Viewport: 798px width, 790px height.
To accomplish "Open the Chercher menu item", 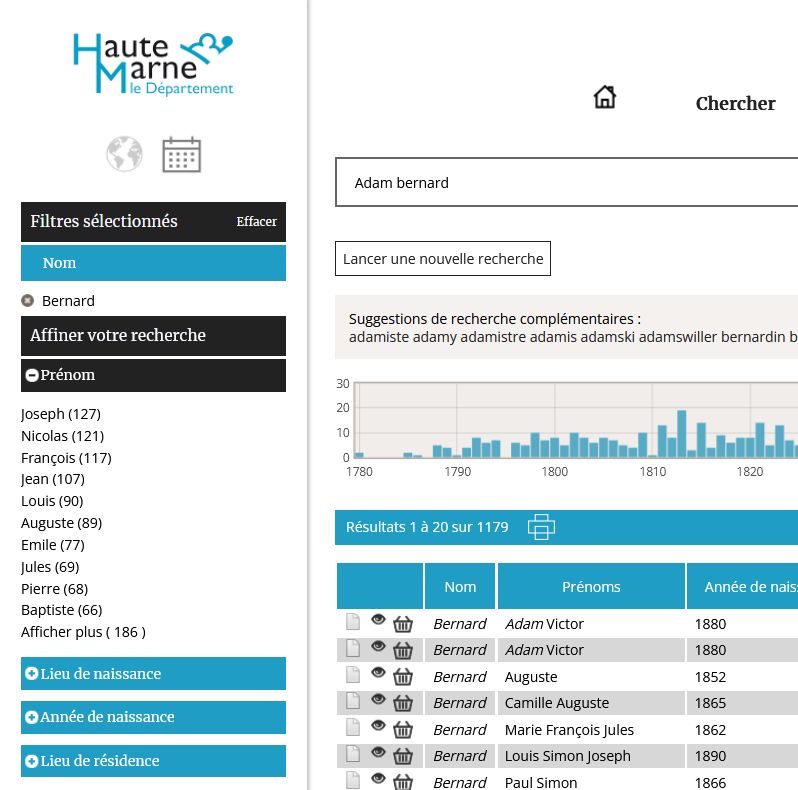I will [x=735, y=104].
